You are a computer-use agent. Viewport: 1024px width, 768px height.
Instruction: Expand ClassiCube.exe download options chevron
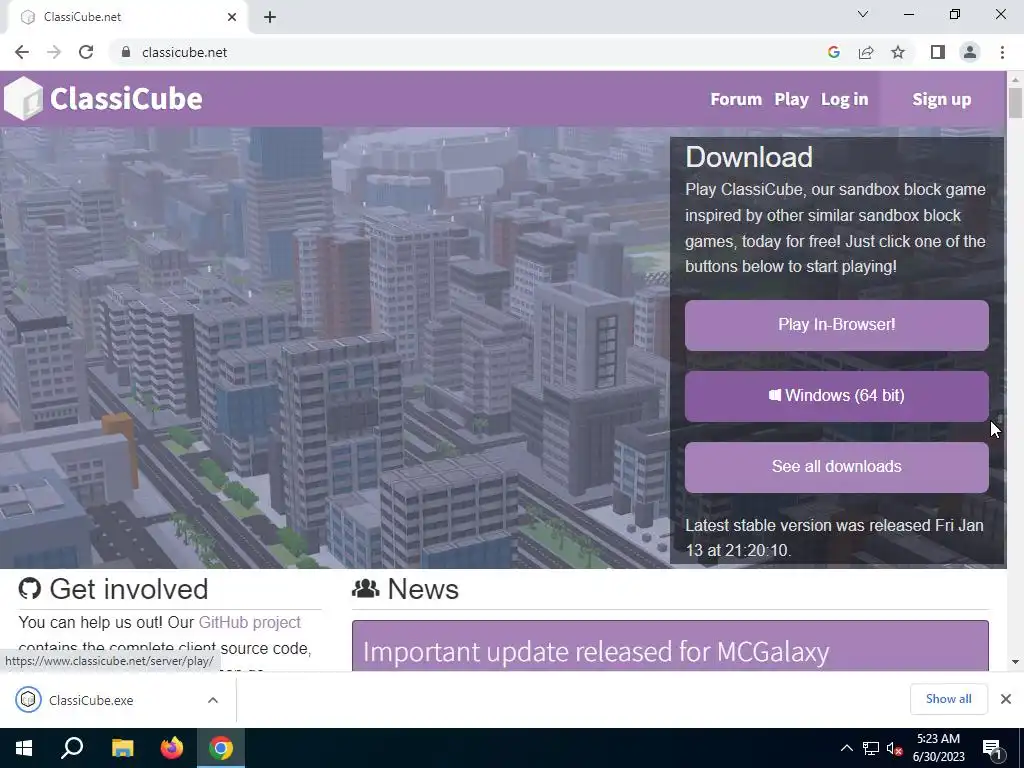(213, 700)
